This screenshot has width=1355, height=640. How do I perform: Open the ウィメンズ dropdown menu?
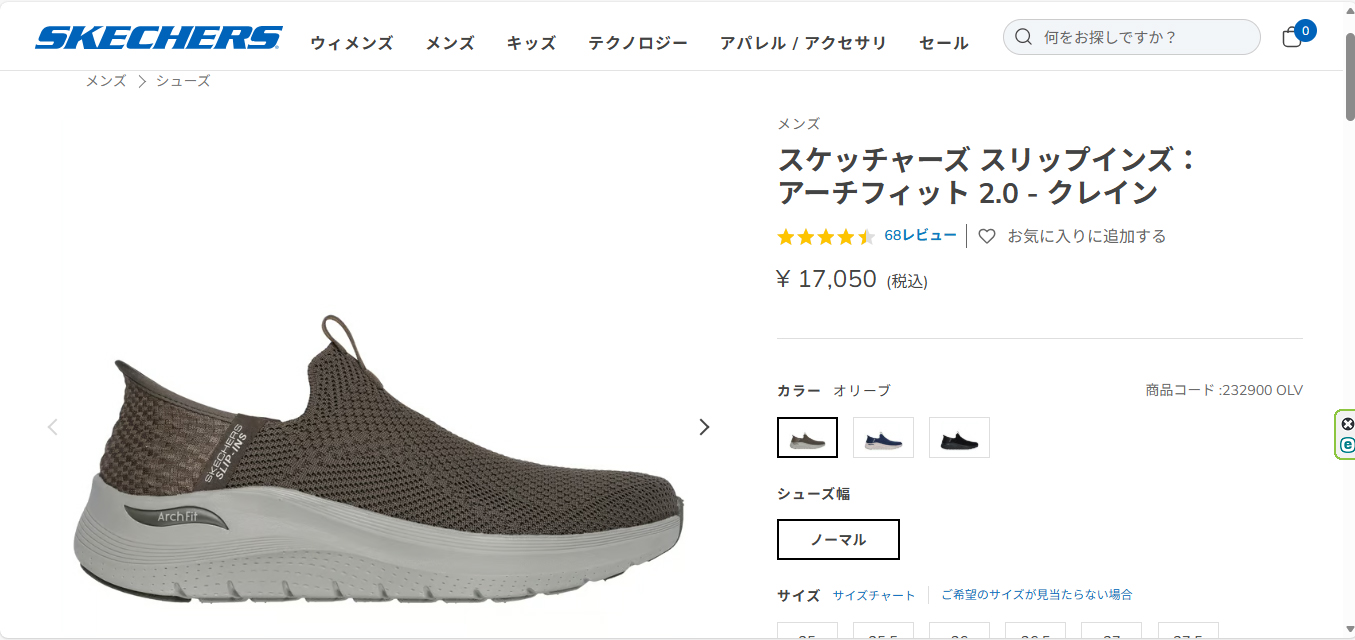tap(351, 44)
